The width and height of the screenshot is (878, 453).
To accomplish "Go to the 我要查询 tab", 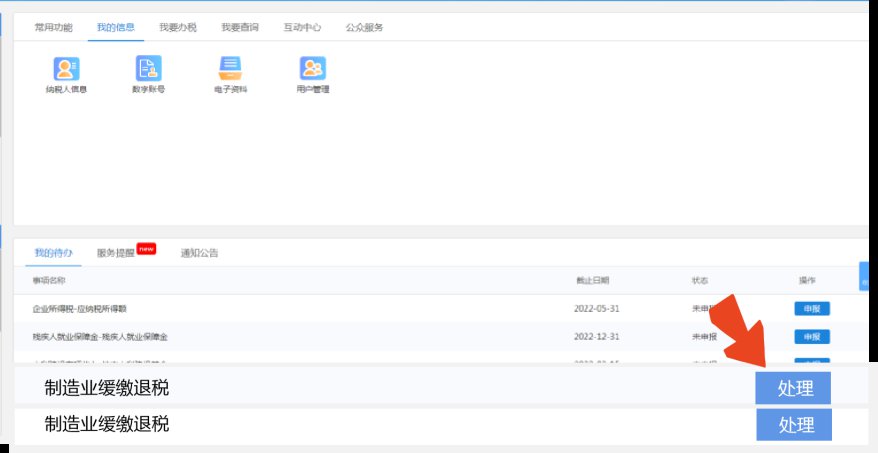I will click(240, 27).
